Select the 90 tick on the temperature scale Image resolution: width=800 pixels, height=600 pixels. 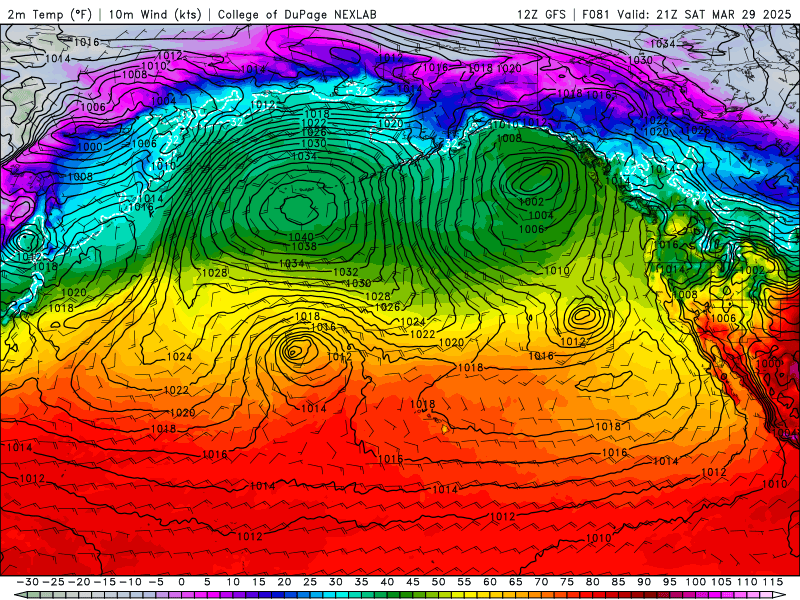644,582
